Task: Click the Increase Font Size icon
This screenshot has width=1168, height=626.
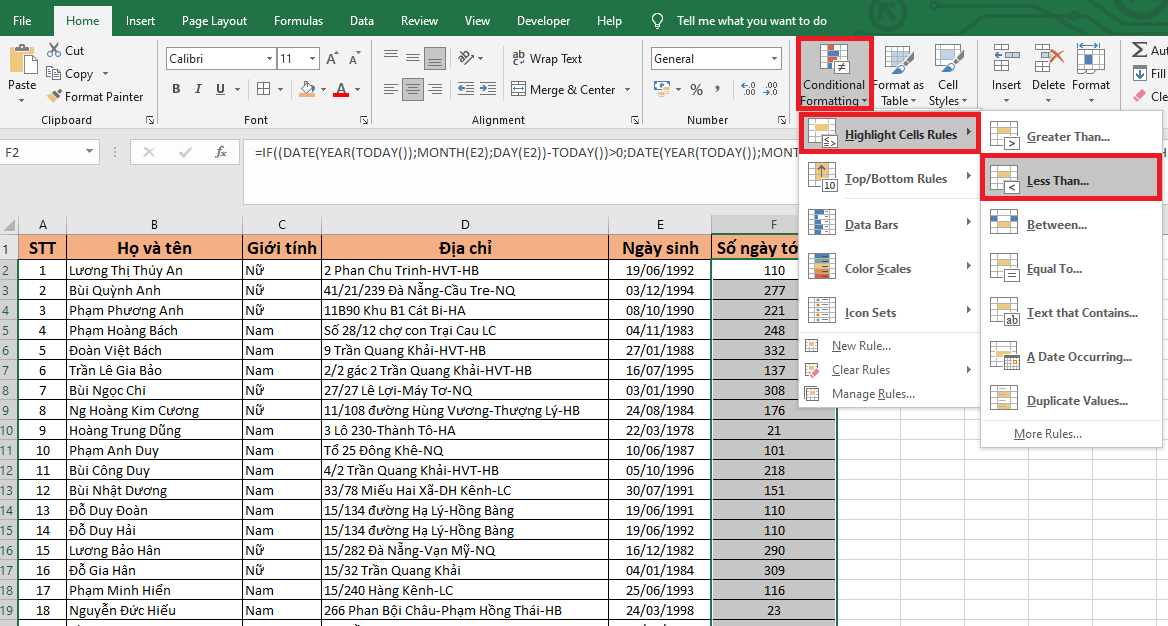Action: pos(333,59)
